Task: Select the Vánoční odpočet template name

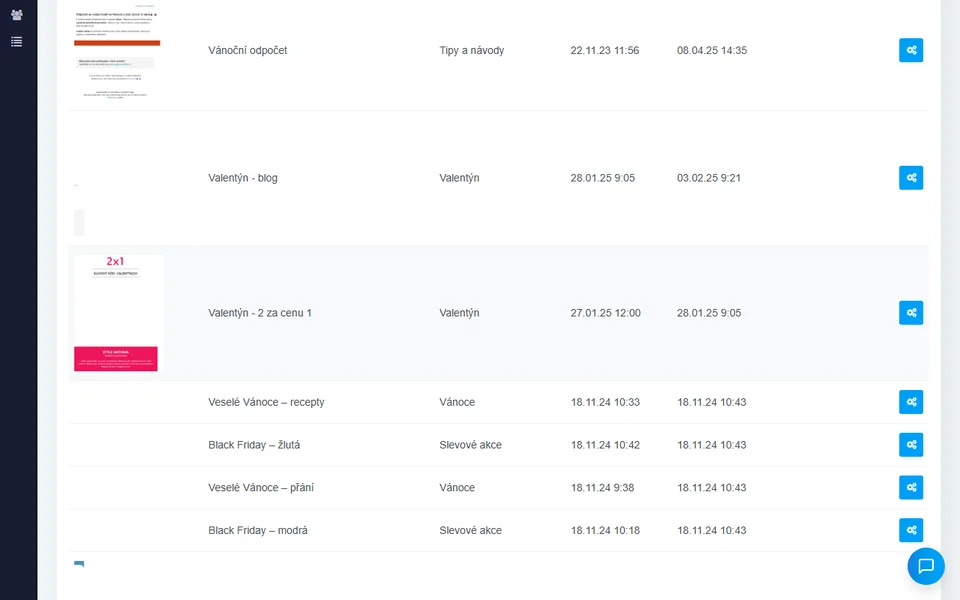Action: point(247,50)
